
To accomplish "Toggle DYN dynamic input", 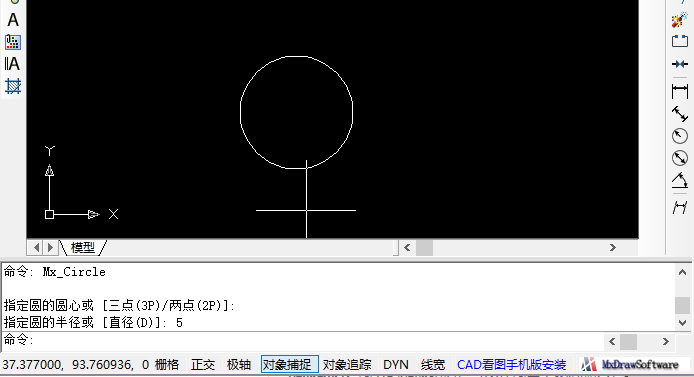I will point(396,365).
